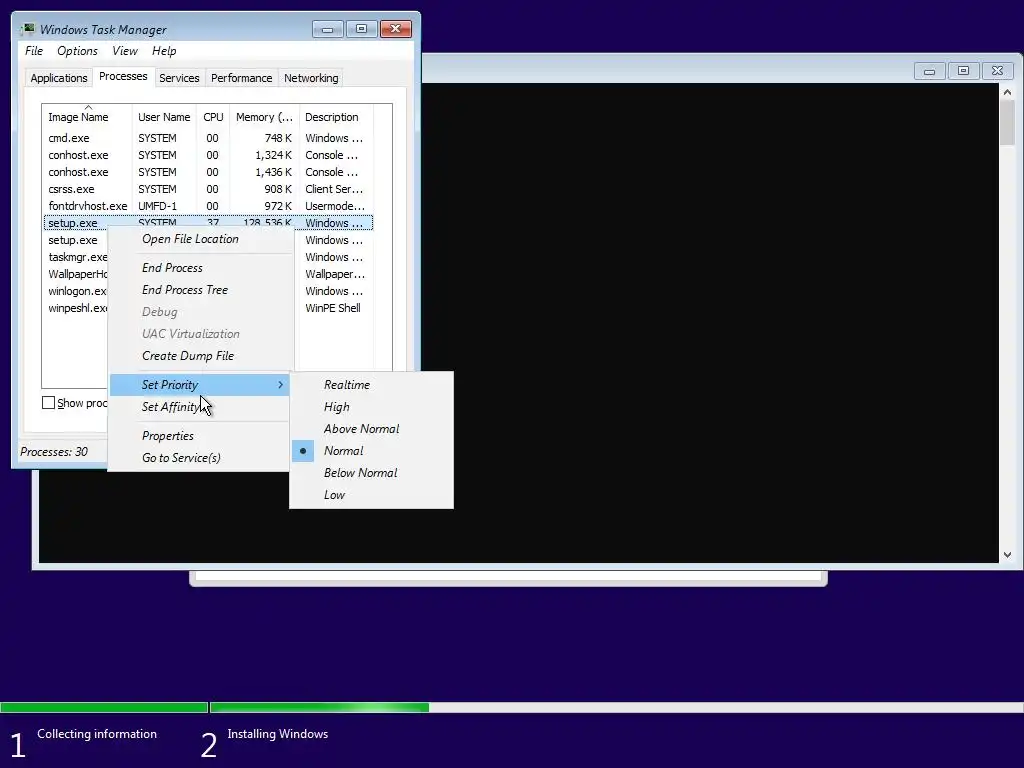
Task: Sort by Description column header
Action: point(336,117)
